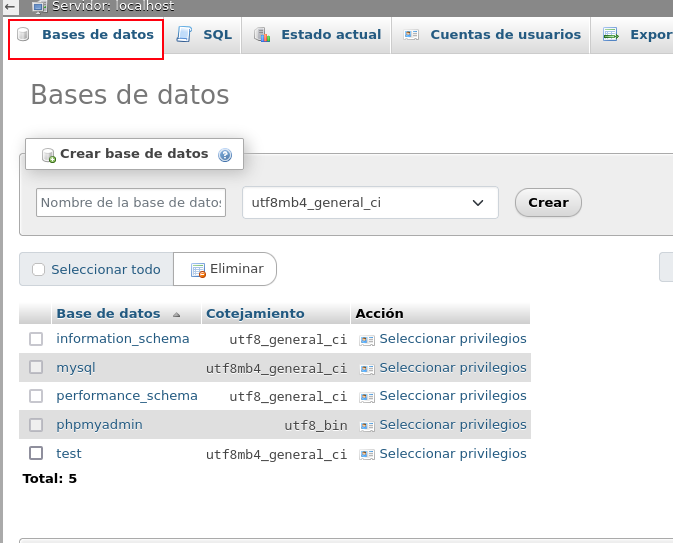
Task: Select the test database checkbox
Action: coord(36,453)
